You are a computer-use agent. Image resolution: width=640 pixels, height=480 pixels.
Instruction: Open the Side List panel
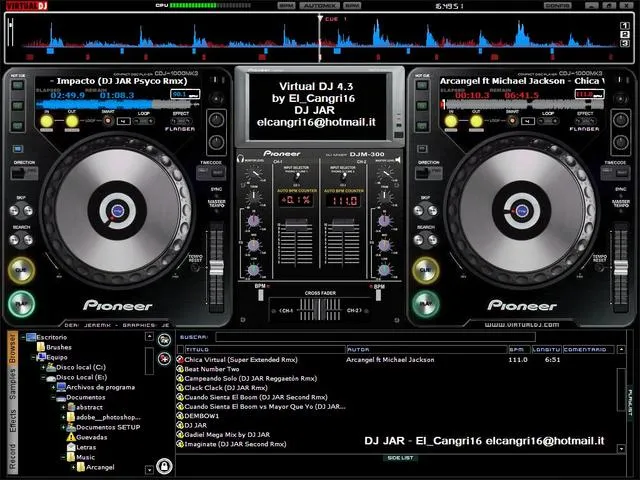pos(400,458)
